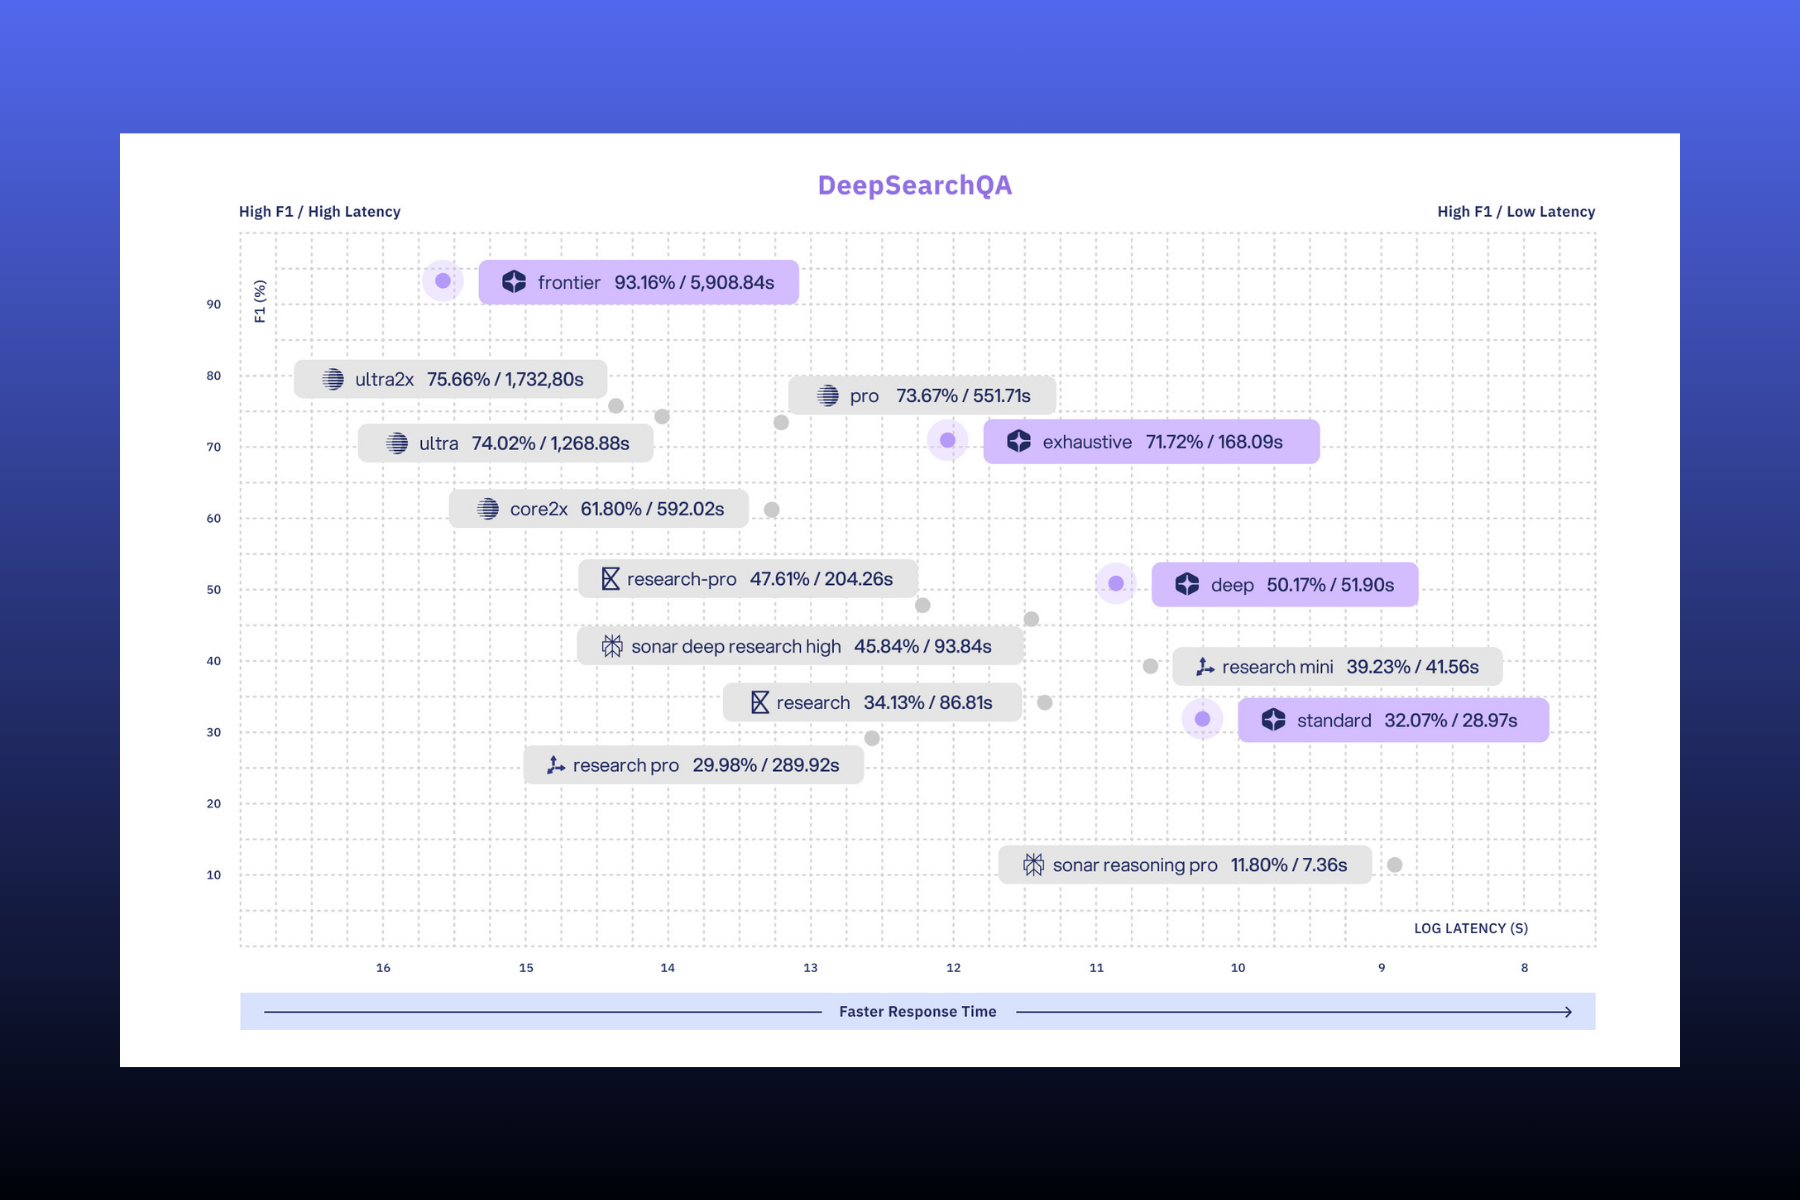Click the frontier label logo icon
The width and height of the screenshot is (1800, 1200).
pos(514,282)
